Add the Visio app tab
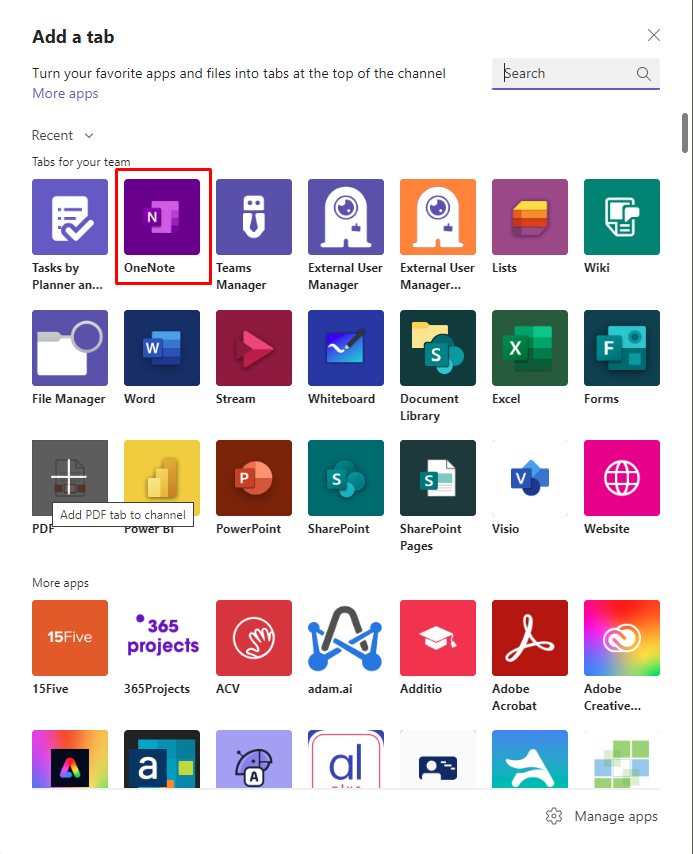The width and height of the screenshot is (693, 854). (530, 478)
